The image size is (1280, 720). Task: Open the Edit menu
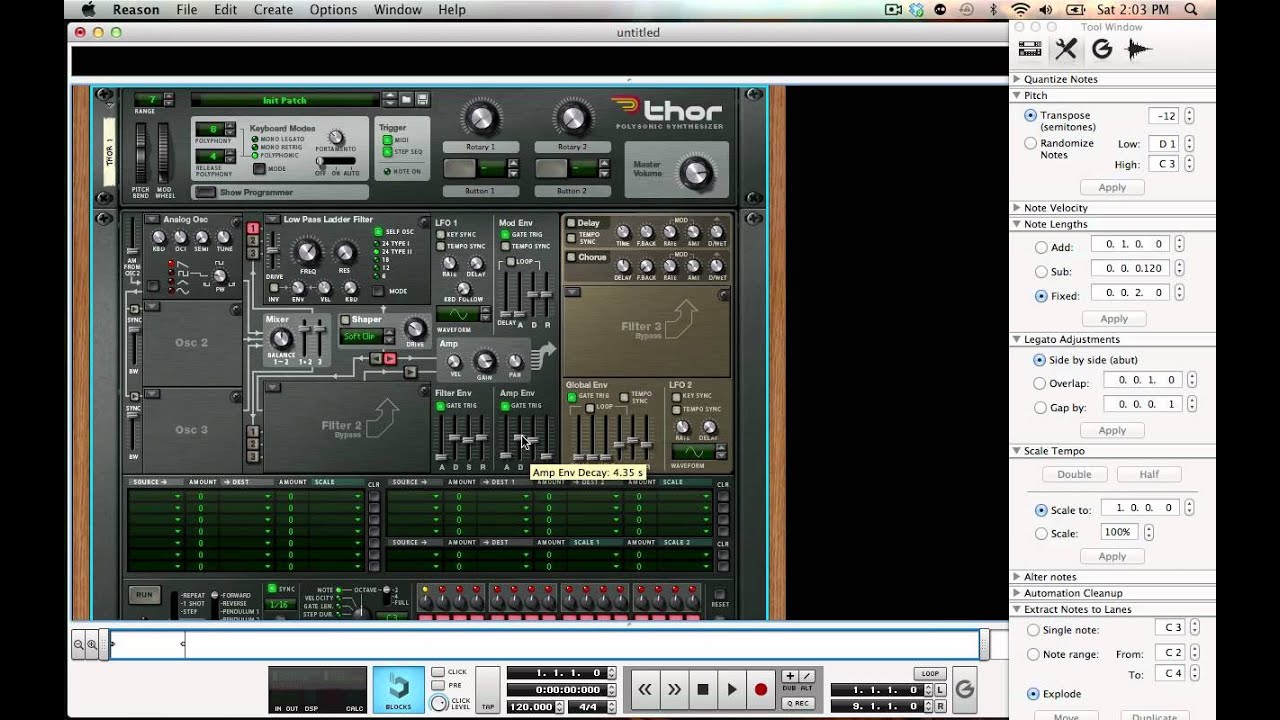pyautogui.click(x=225, y=10)
